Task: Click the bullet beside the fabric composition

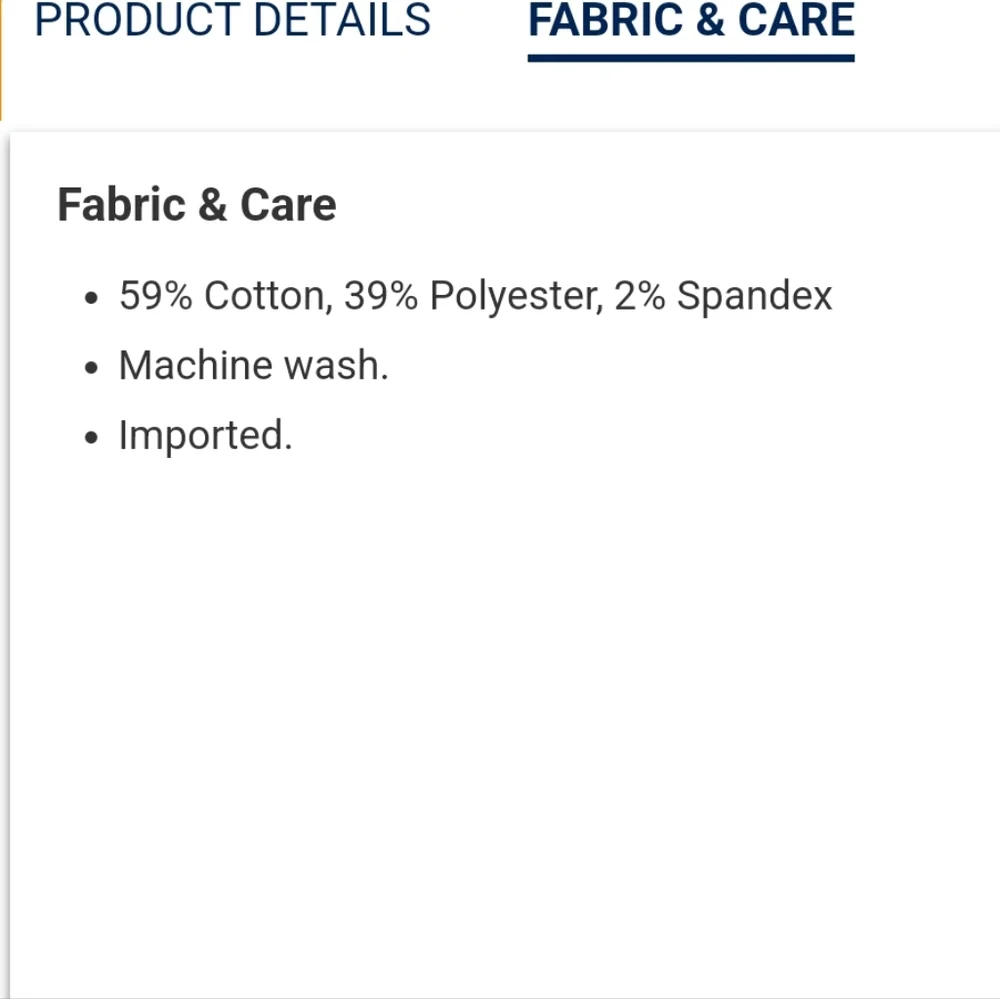Action: pyautogui.click(x=93, y=298)
